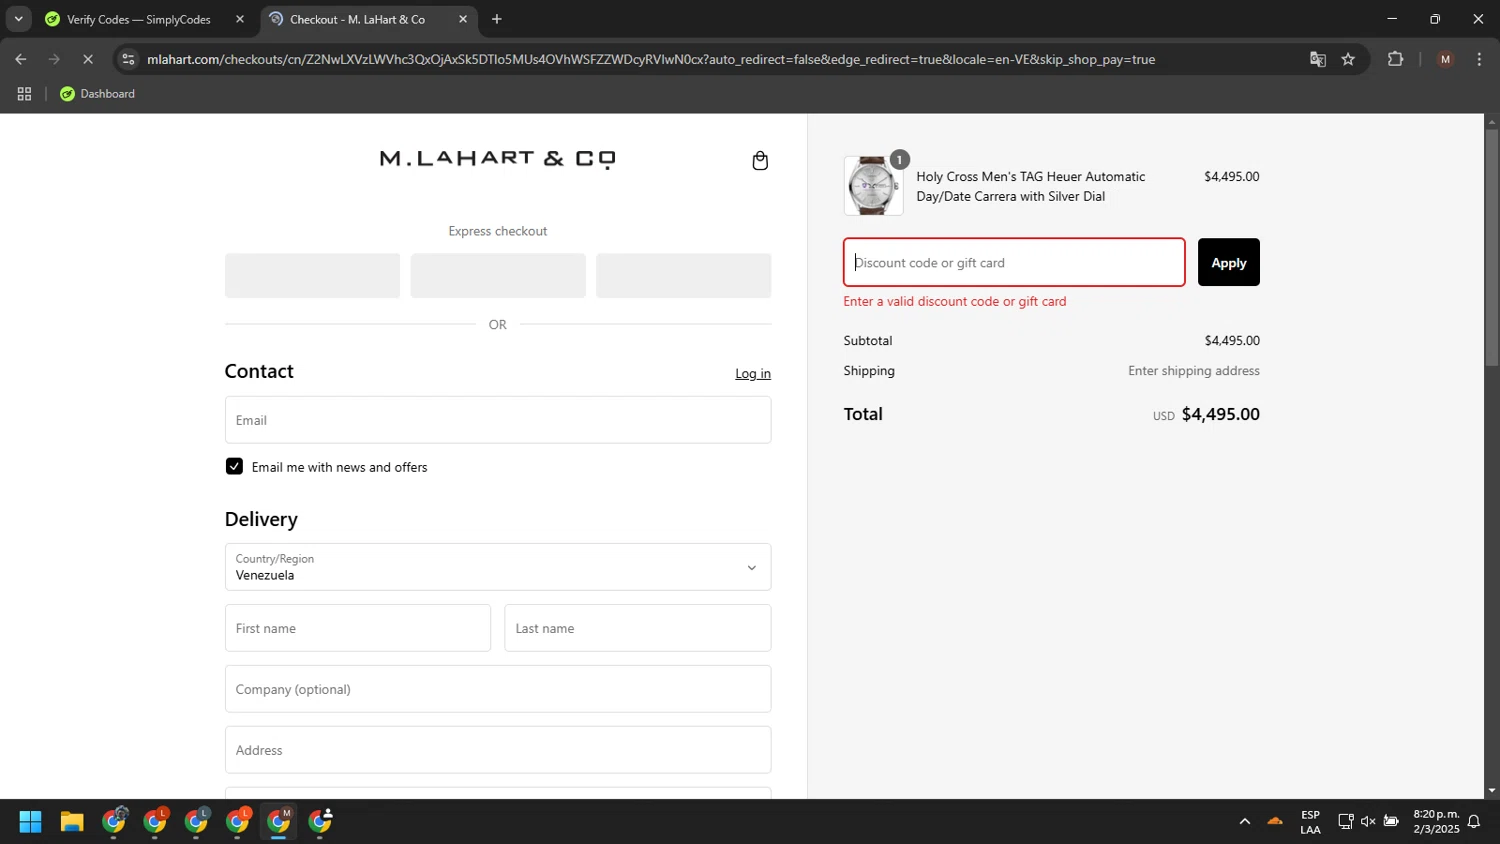Image resolution: width=1500 pixels, height=844 pixels.
Task: Close the Verify Codes tab
Action: click(240, 19)
